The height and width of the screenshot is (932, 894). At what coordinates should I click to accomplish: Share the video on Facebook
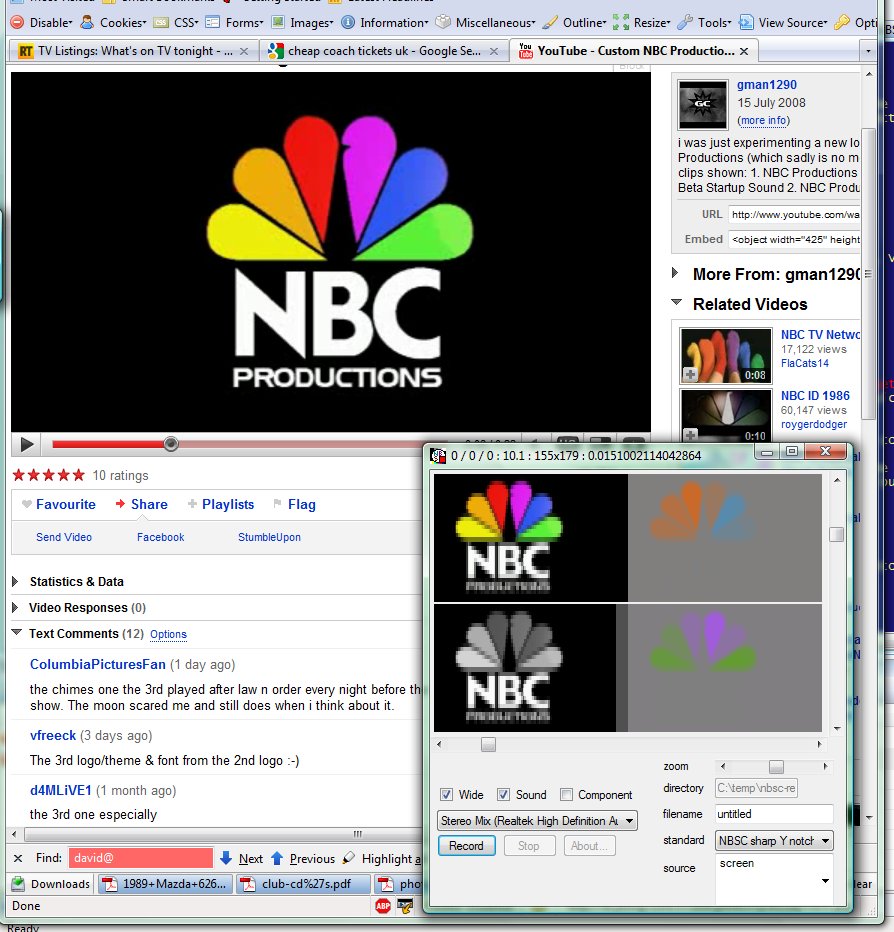pos(160,537)
